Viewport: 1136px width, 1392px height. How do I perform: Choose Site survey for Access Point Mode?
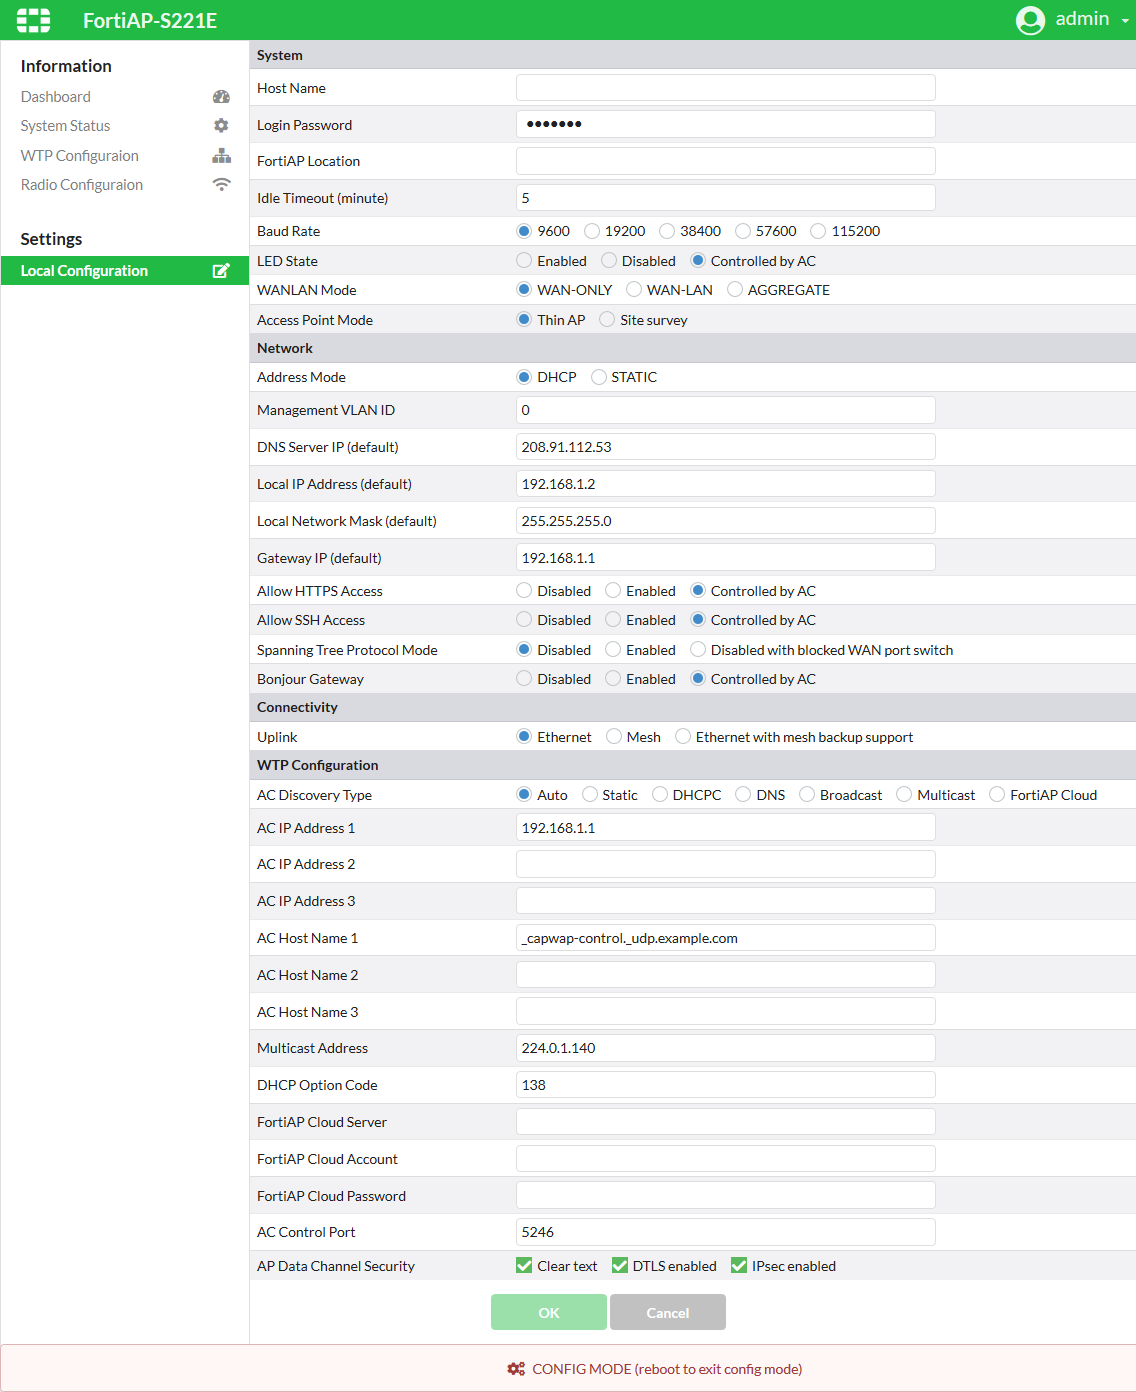coord(607,319)
